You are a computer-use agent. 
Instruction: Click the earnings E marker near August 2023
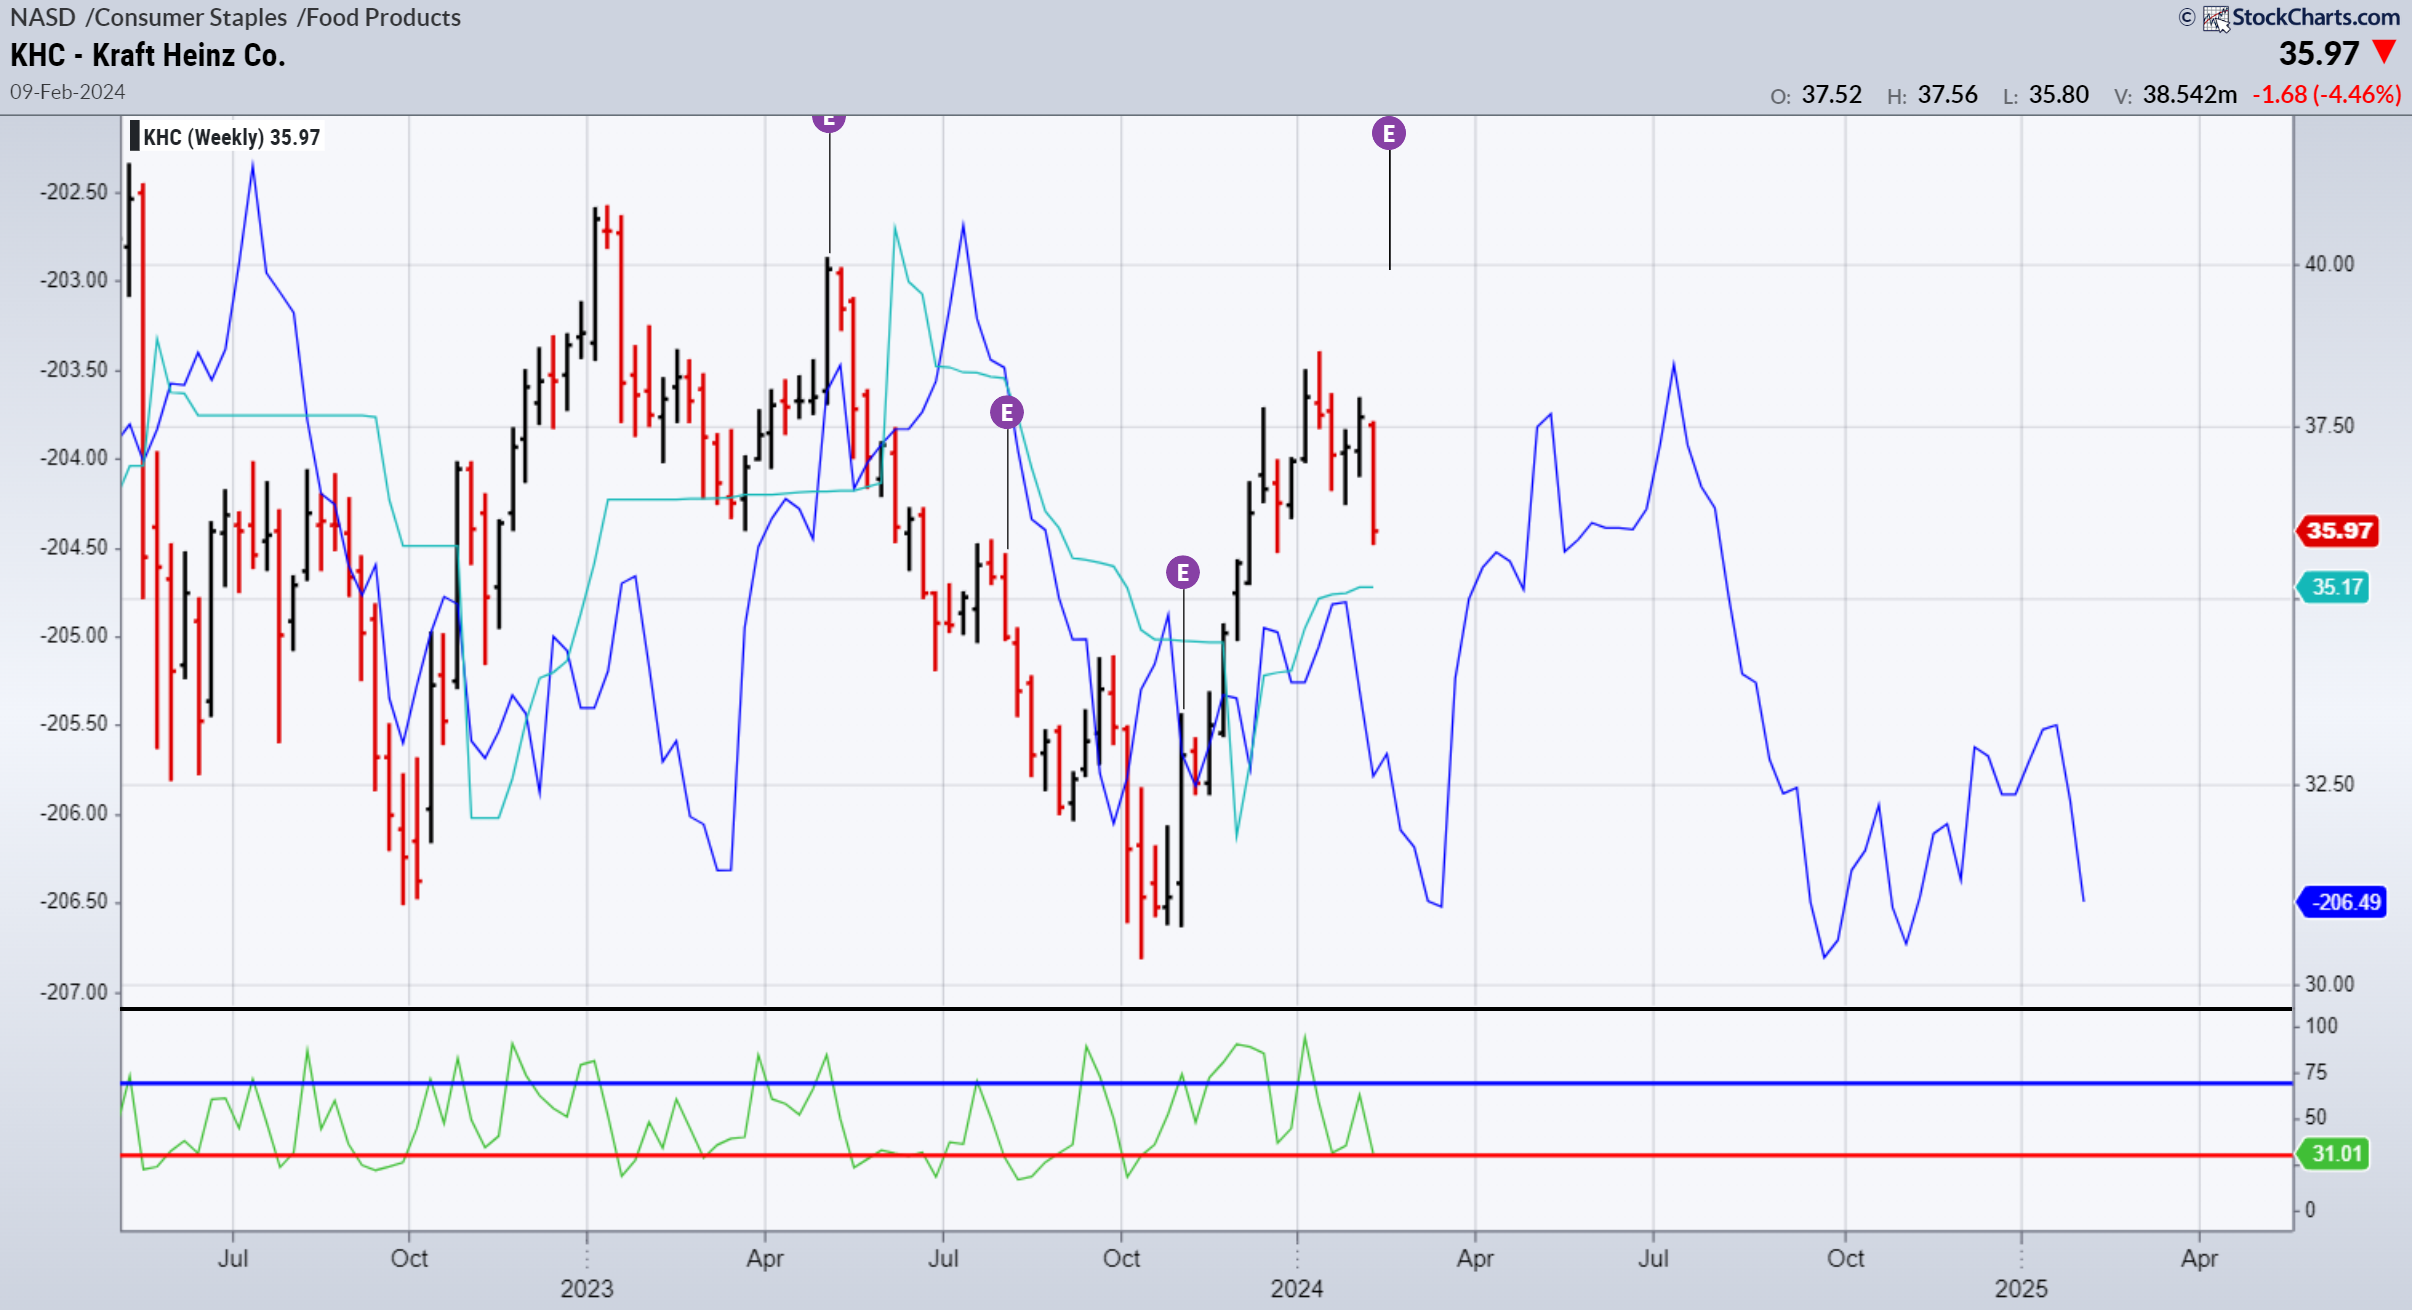[x=1007, y=412]
